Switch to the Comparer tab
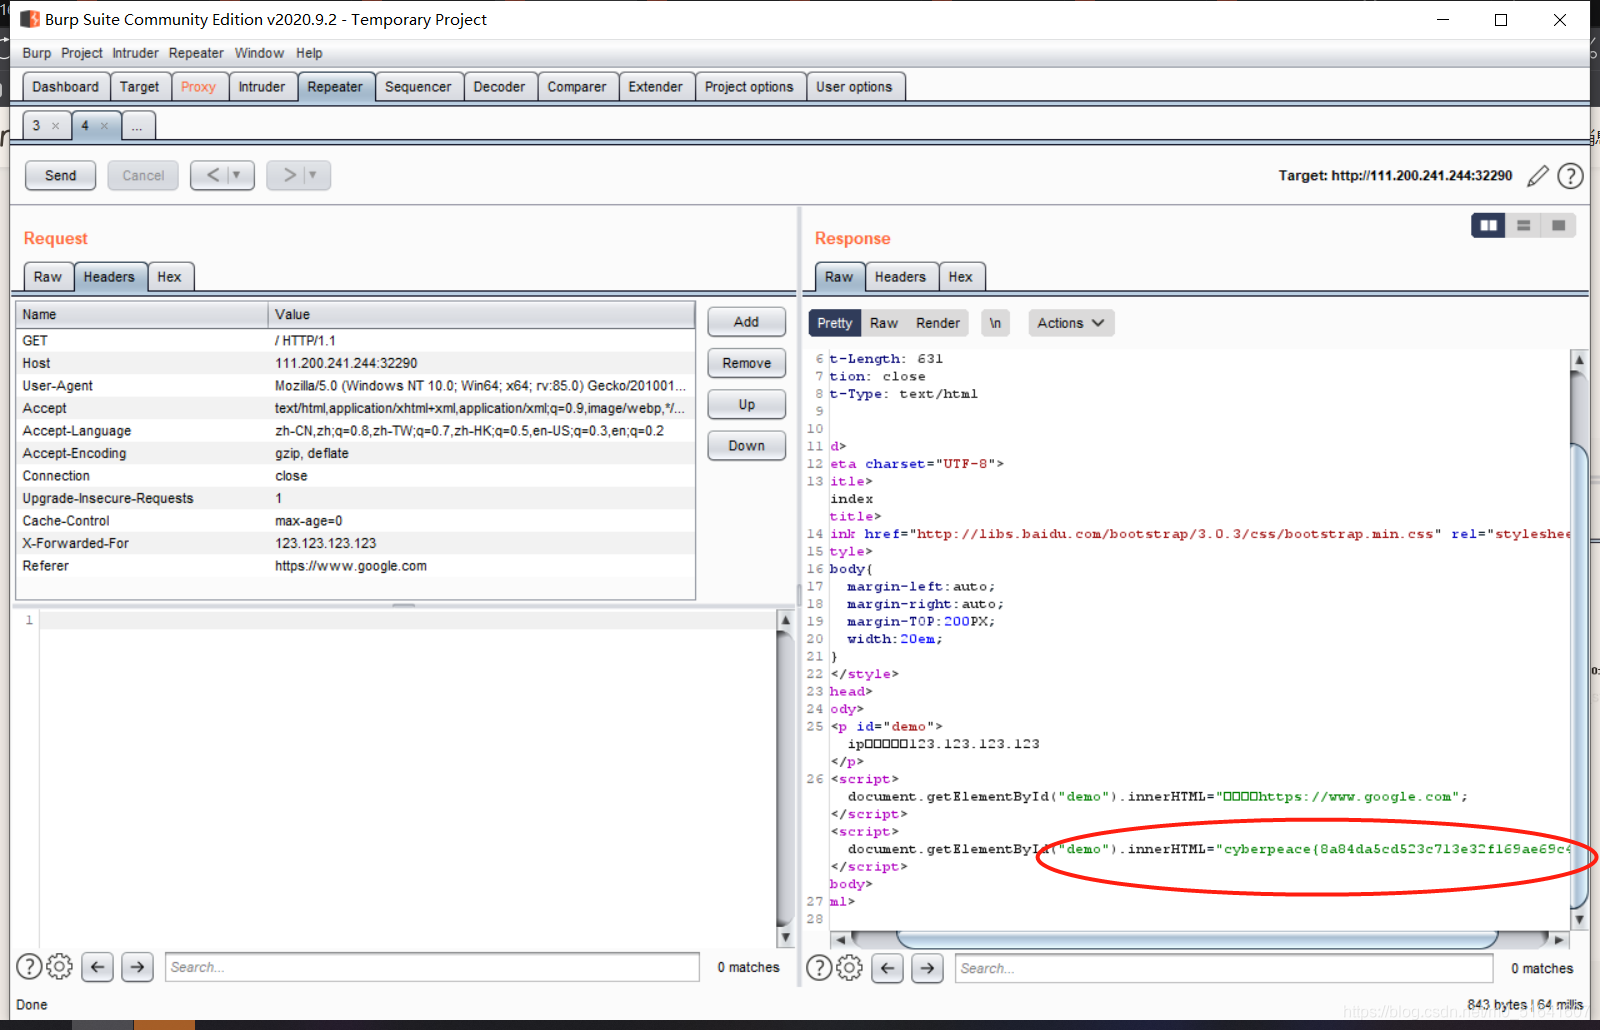This screenshot has width=1600, height=1030. pyautogui.click(x=577, y=87)
